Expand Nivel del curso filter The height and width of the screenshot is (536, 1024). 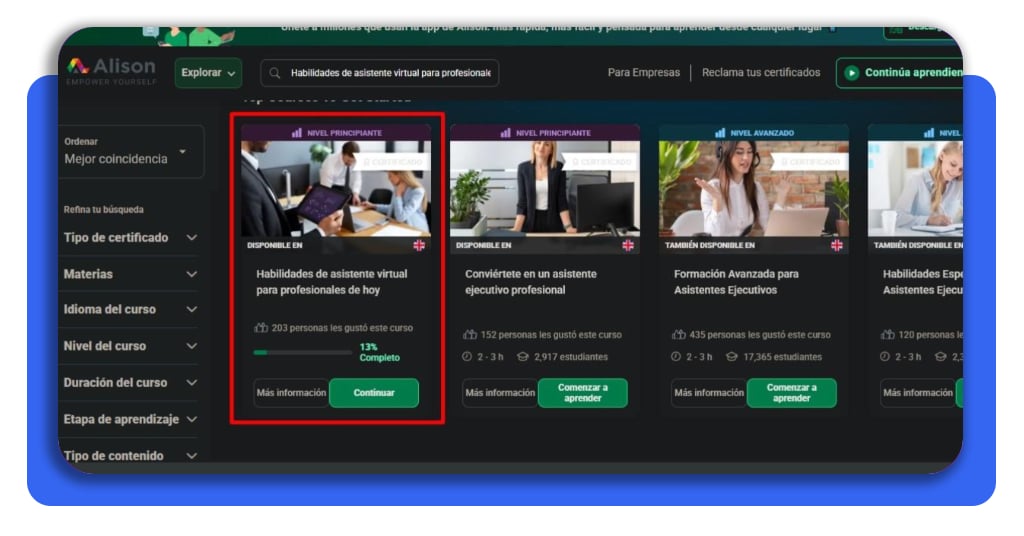coord(130,346)
